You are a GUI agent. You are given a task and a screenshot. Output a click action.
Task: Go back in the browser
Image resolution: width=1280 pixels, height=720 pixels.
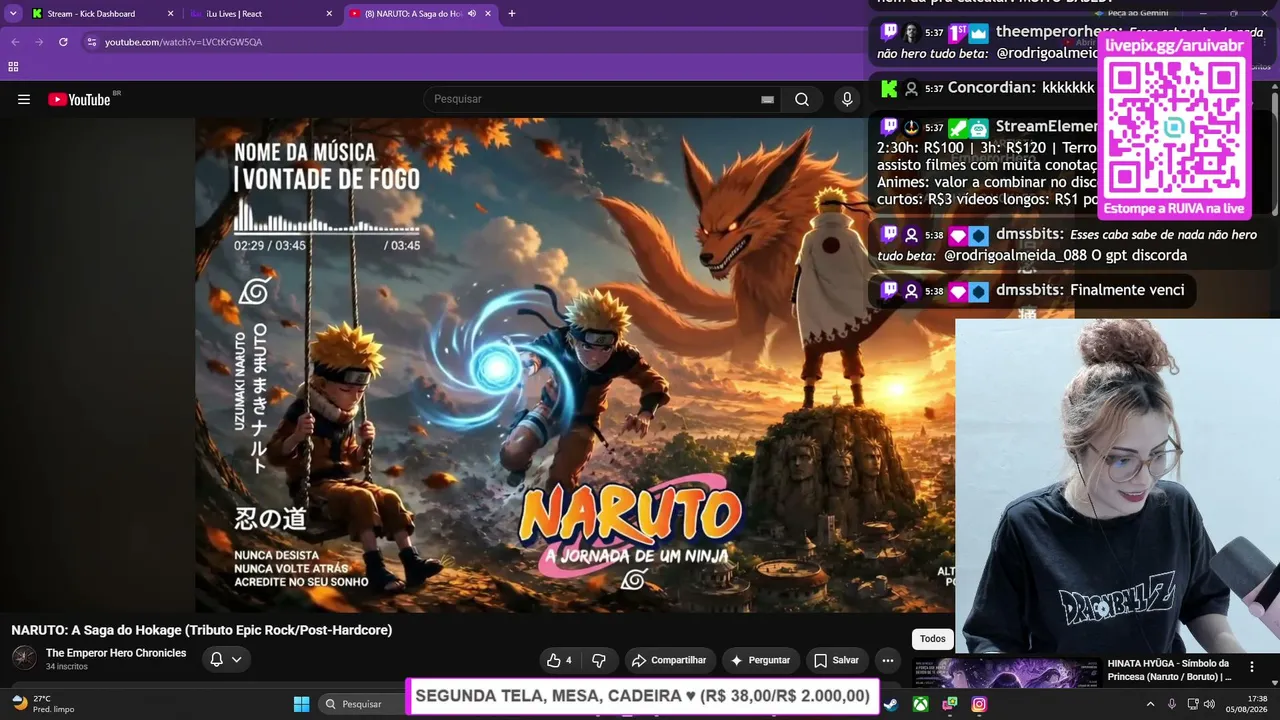15,42
